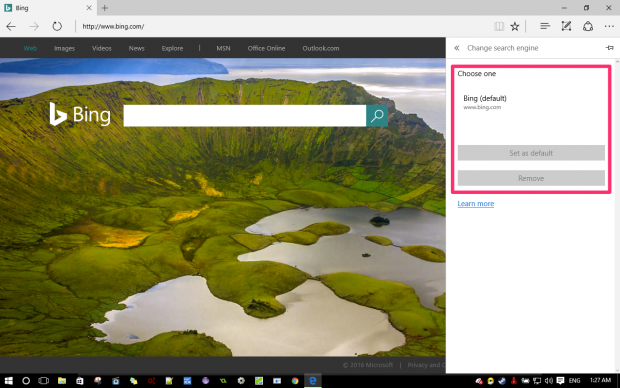Click the Share icon in Edge toolbar

tap(588, 26)
